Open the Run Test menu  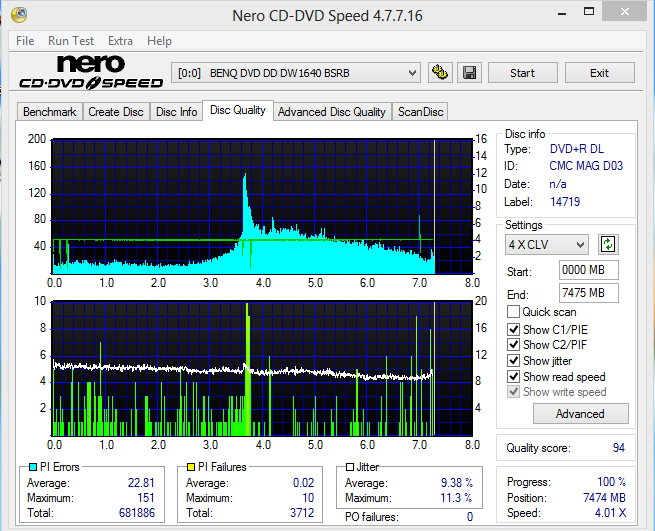click(x=71, y=41)
